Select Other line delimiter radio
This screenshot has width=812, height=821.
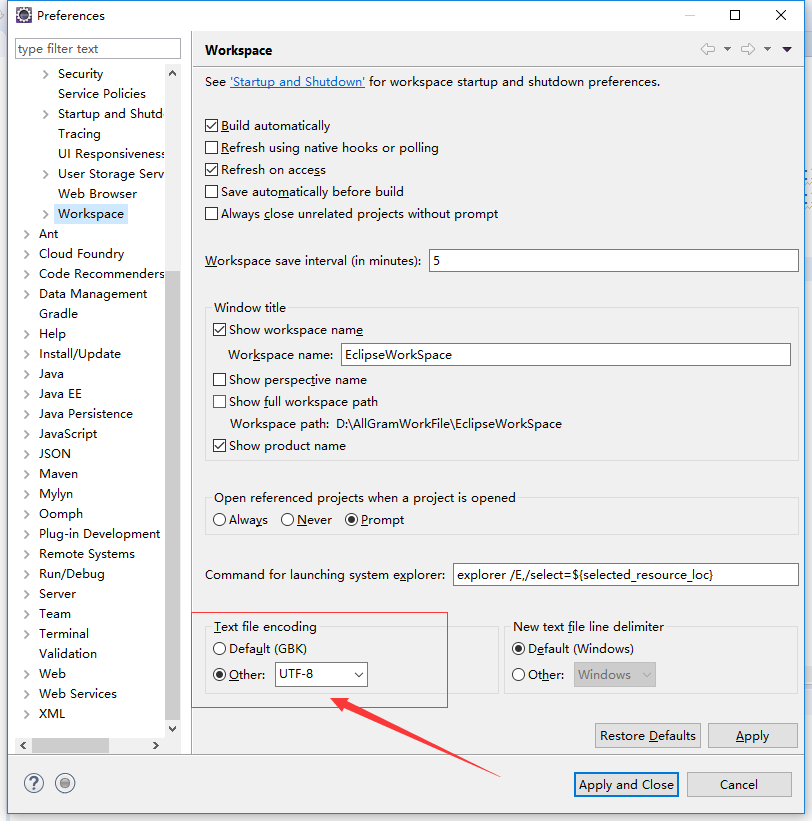tap(518, 674)
